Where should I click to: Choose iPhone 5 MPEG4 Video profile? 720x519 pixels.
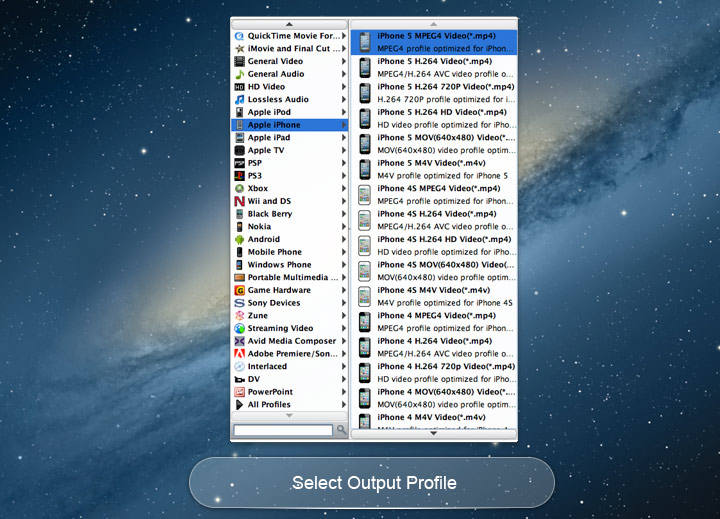pyautogui.click(x=434, y=42)
